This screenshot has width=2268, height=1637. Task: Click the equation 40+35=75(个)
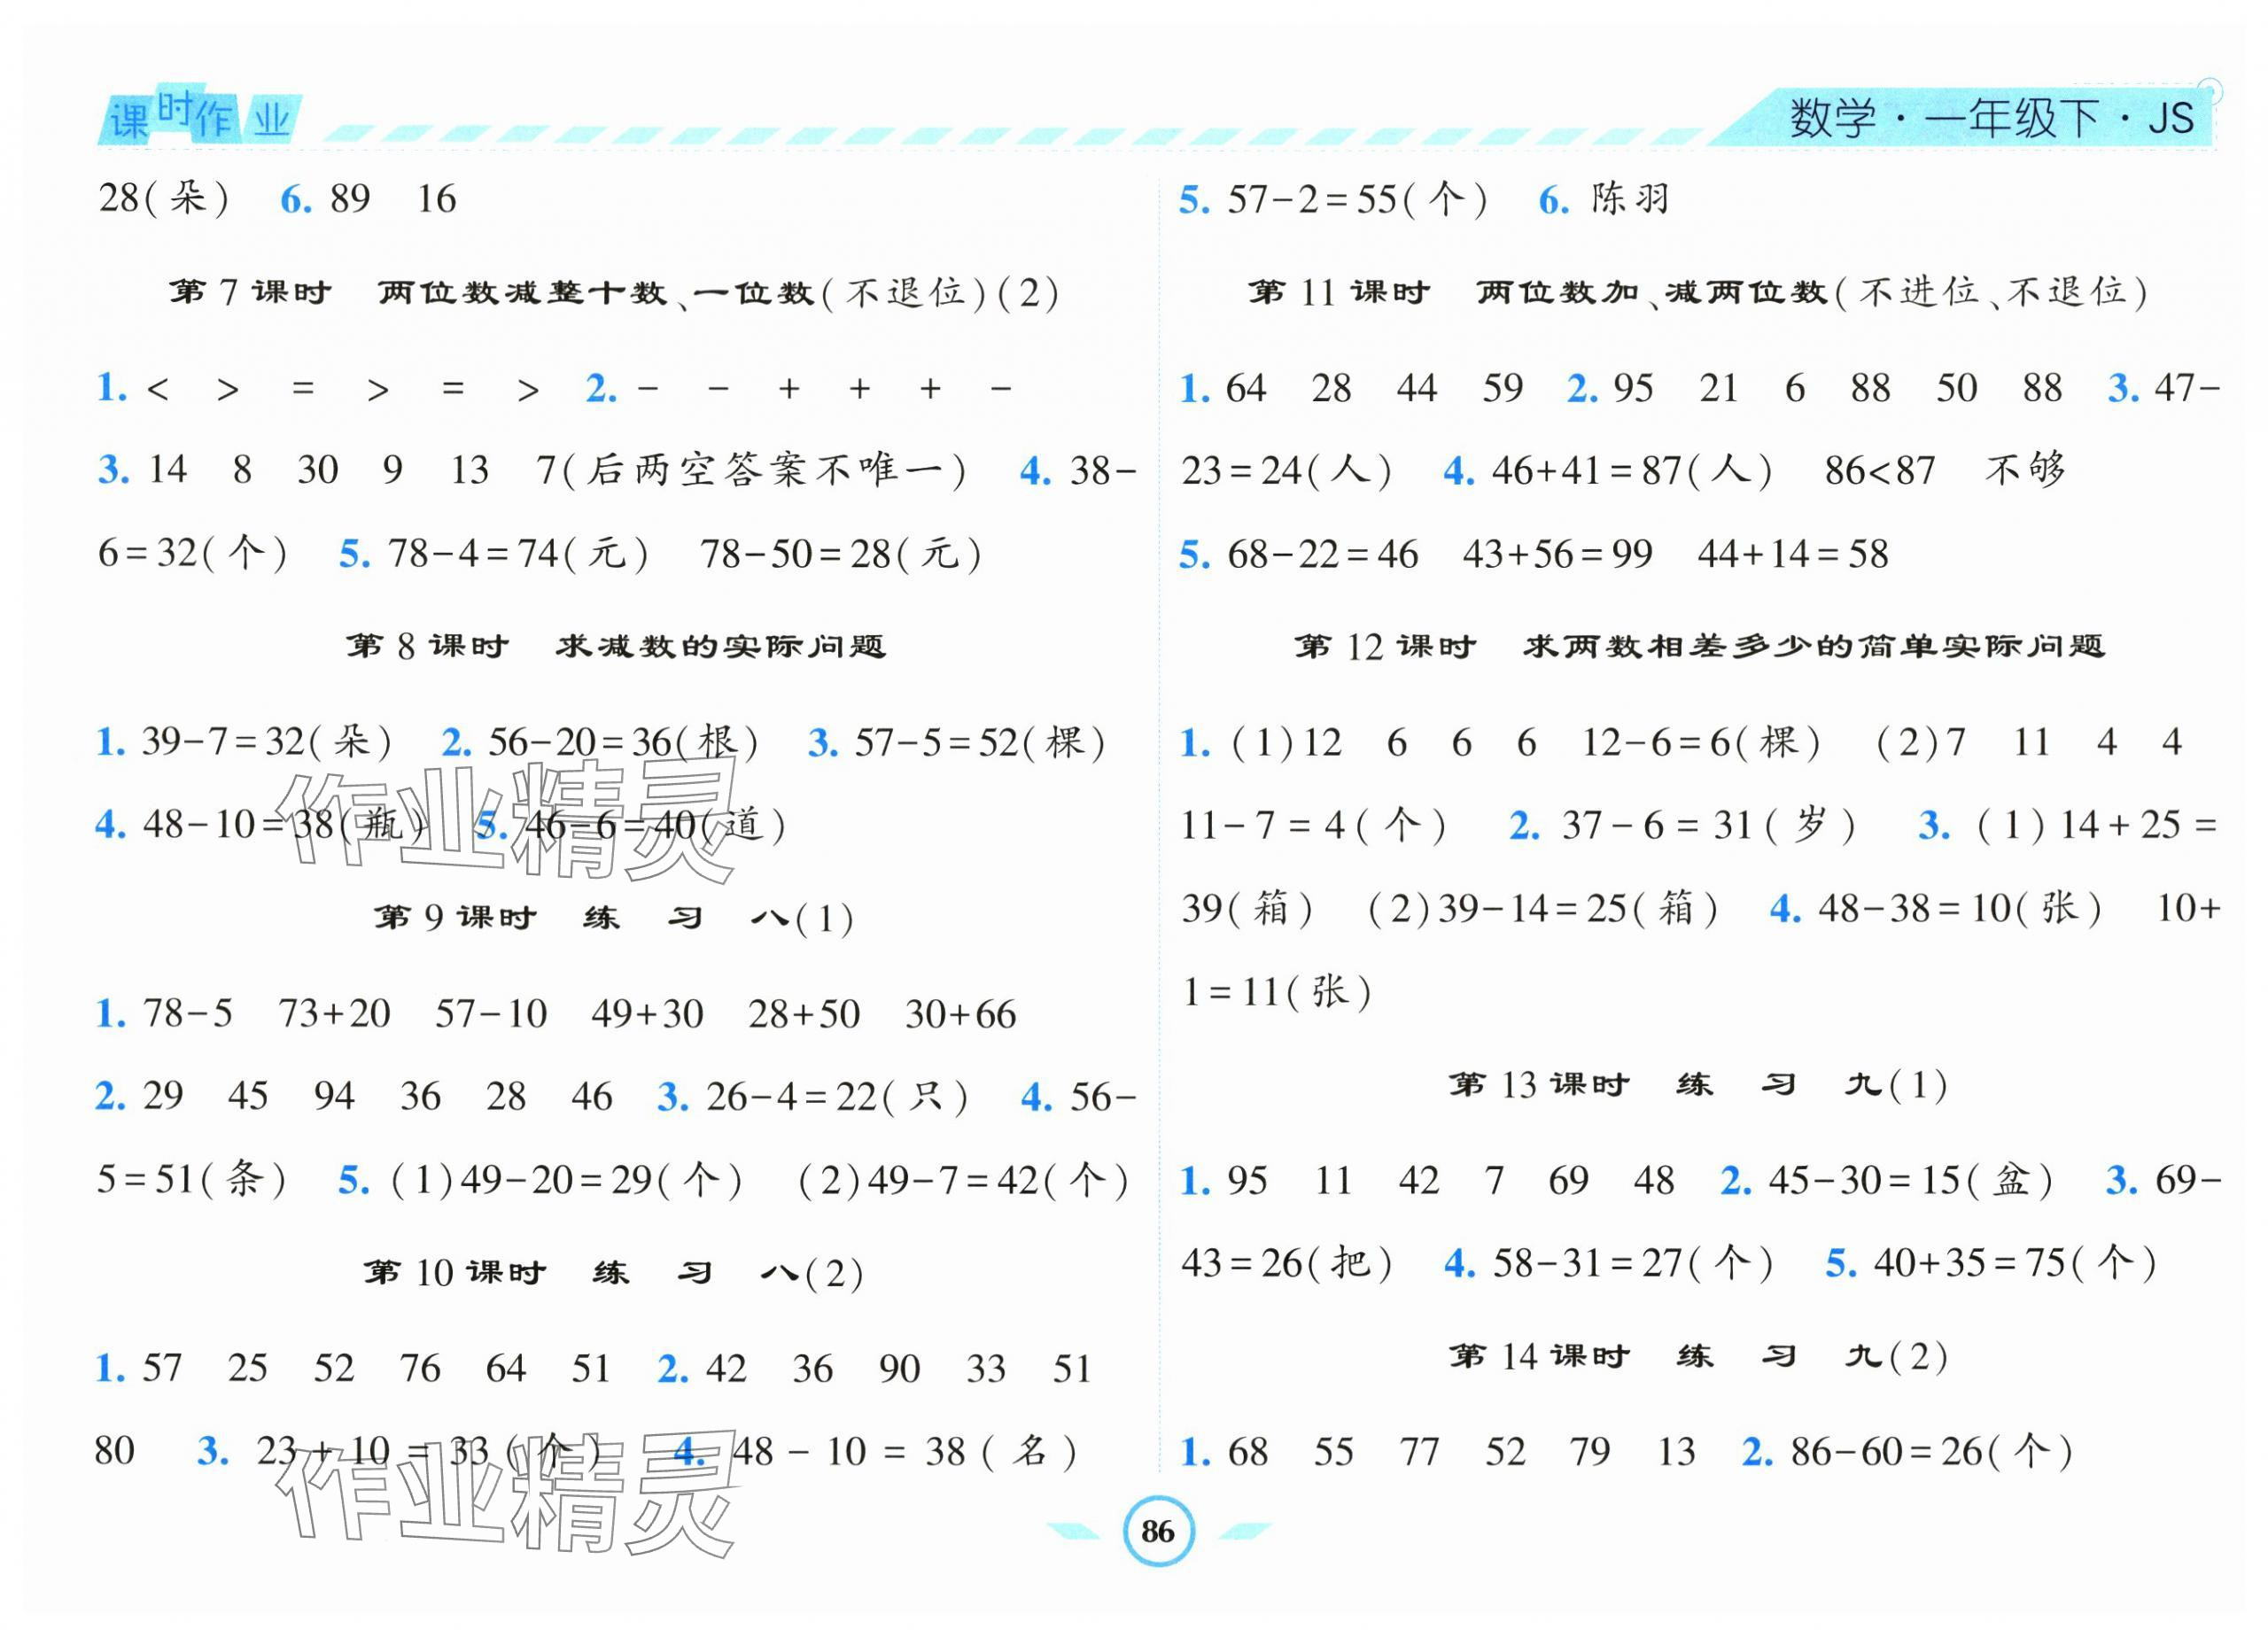click(2014, 1263)
